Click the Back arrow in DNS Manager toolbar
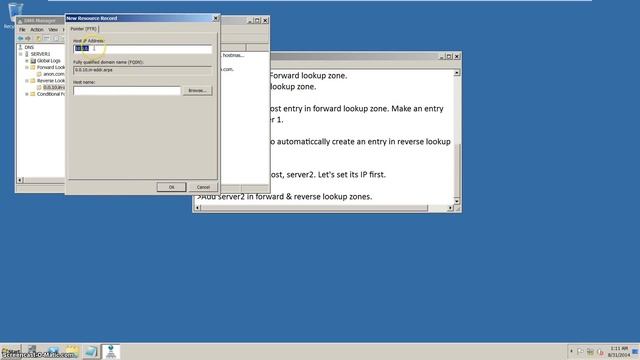 20,38
